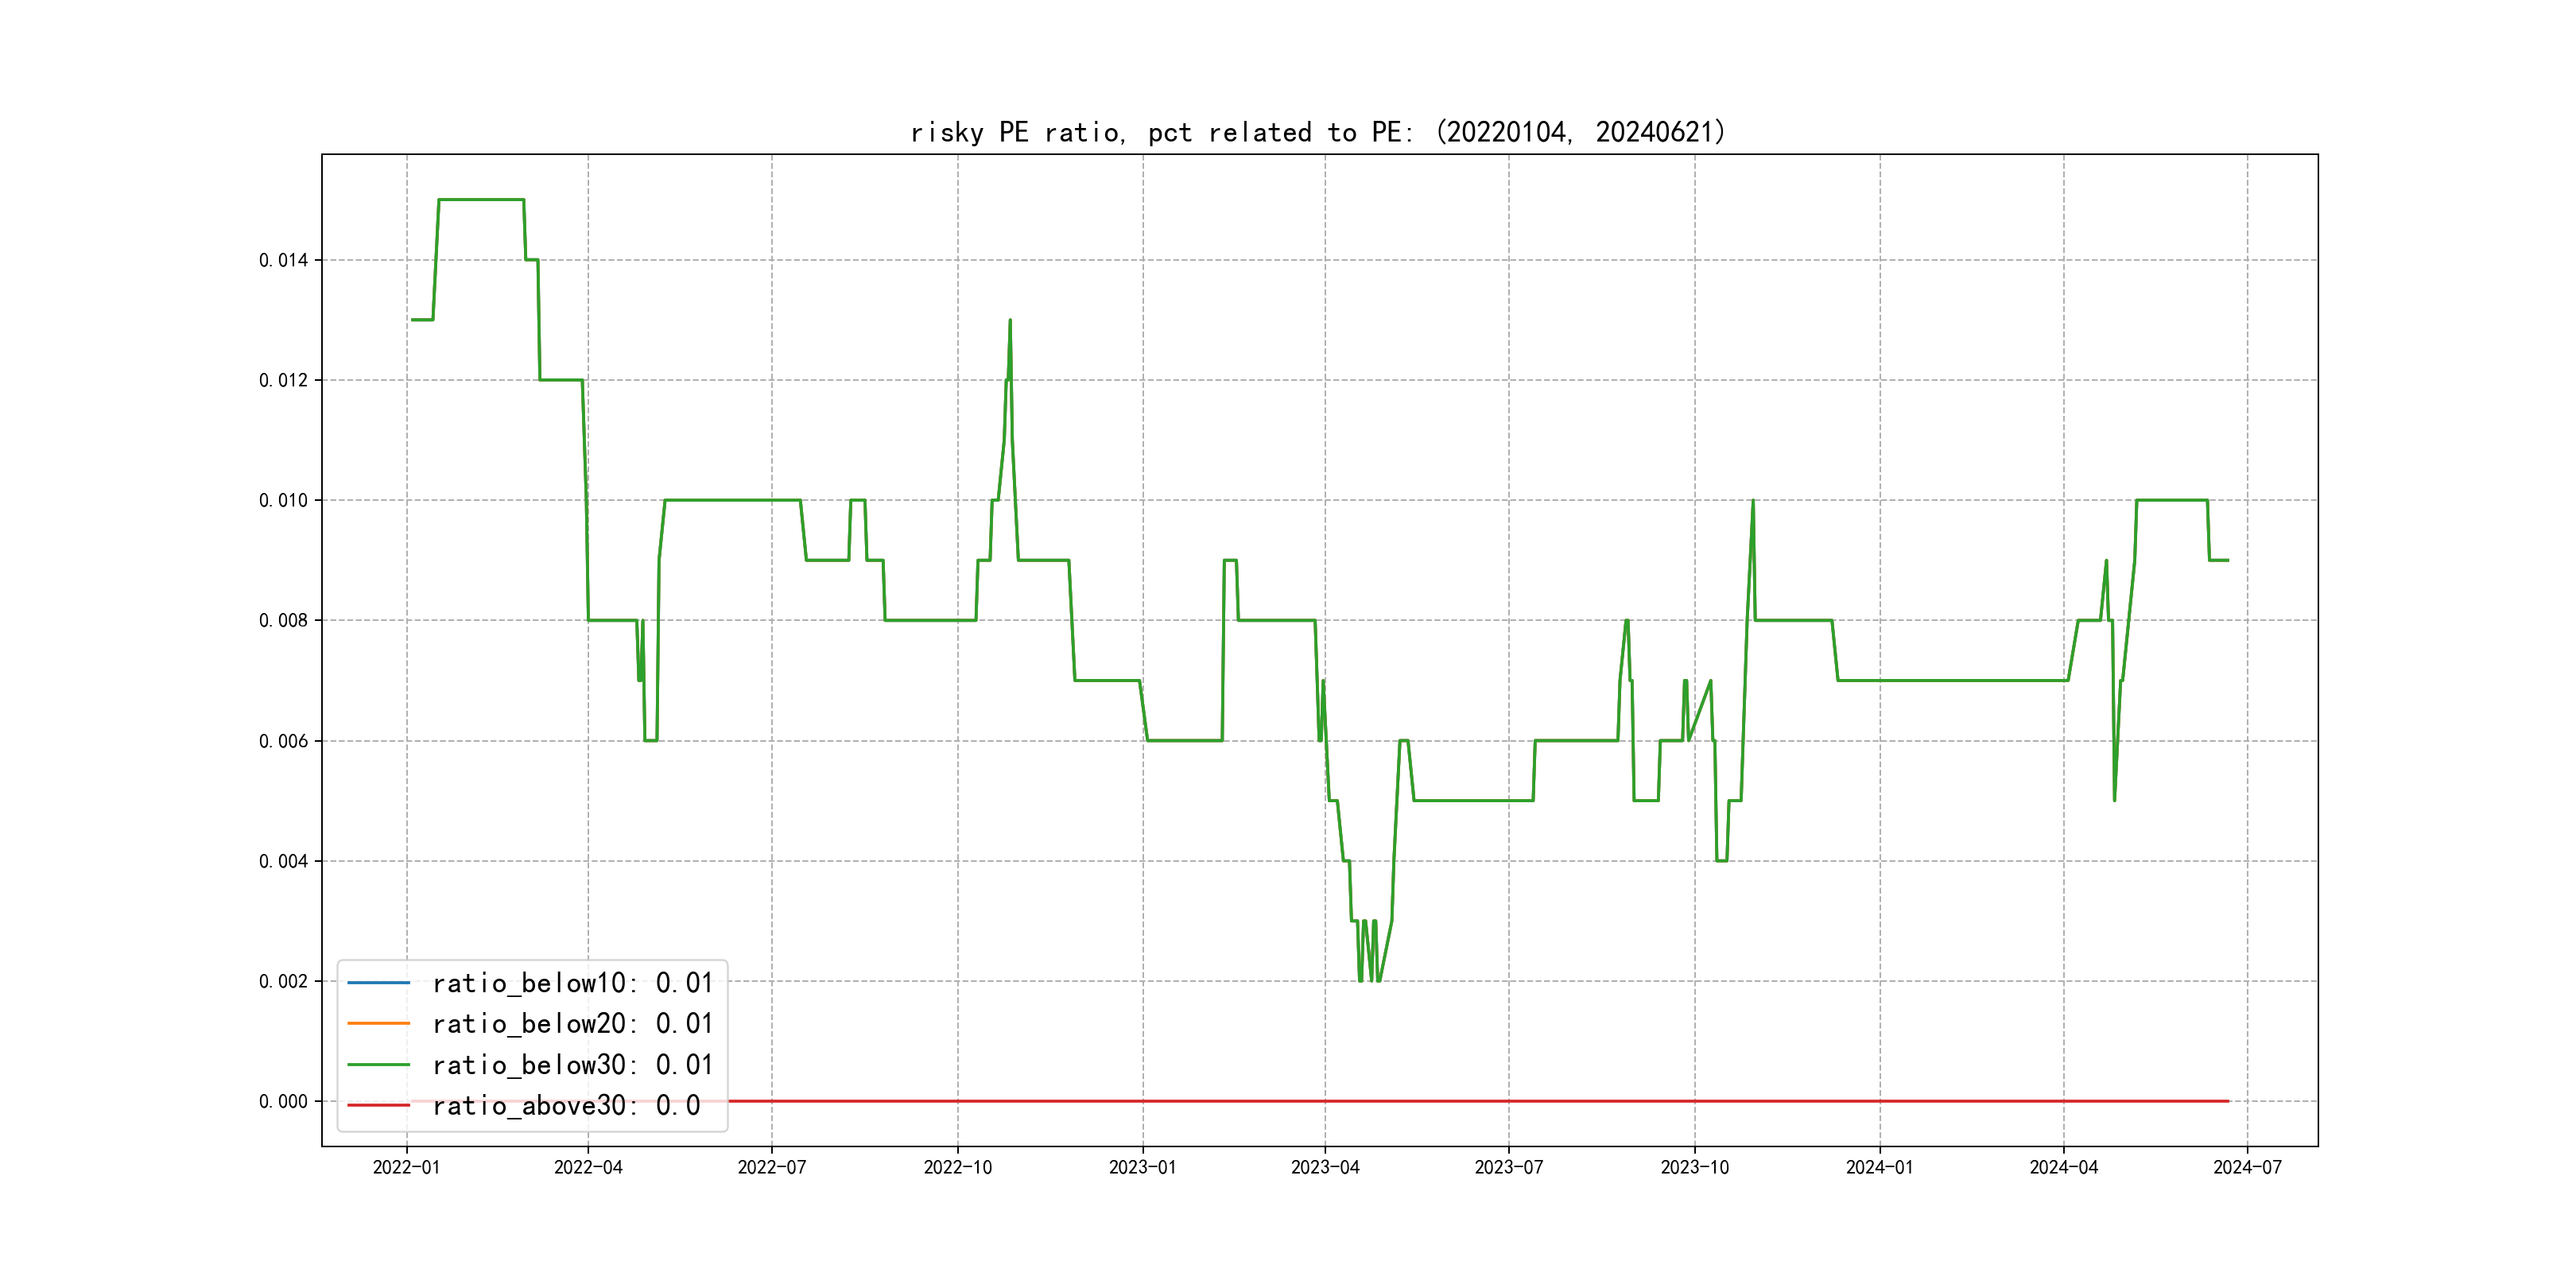2576x1288 pixels.
Task: Click the 2023-04 x-axis tick label
Action: [1325, 1167]
